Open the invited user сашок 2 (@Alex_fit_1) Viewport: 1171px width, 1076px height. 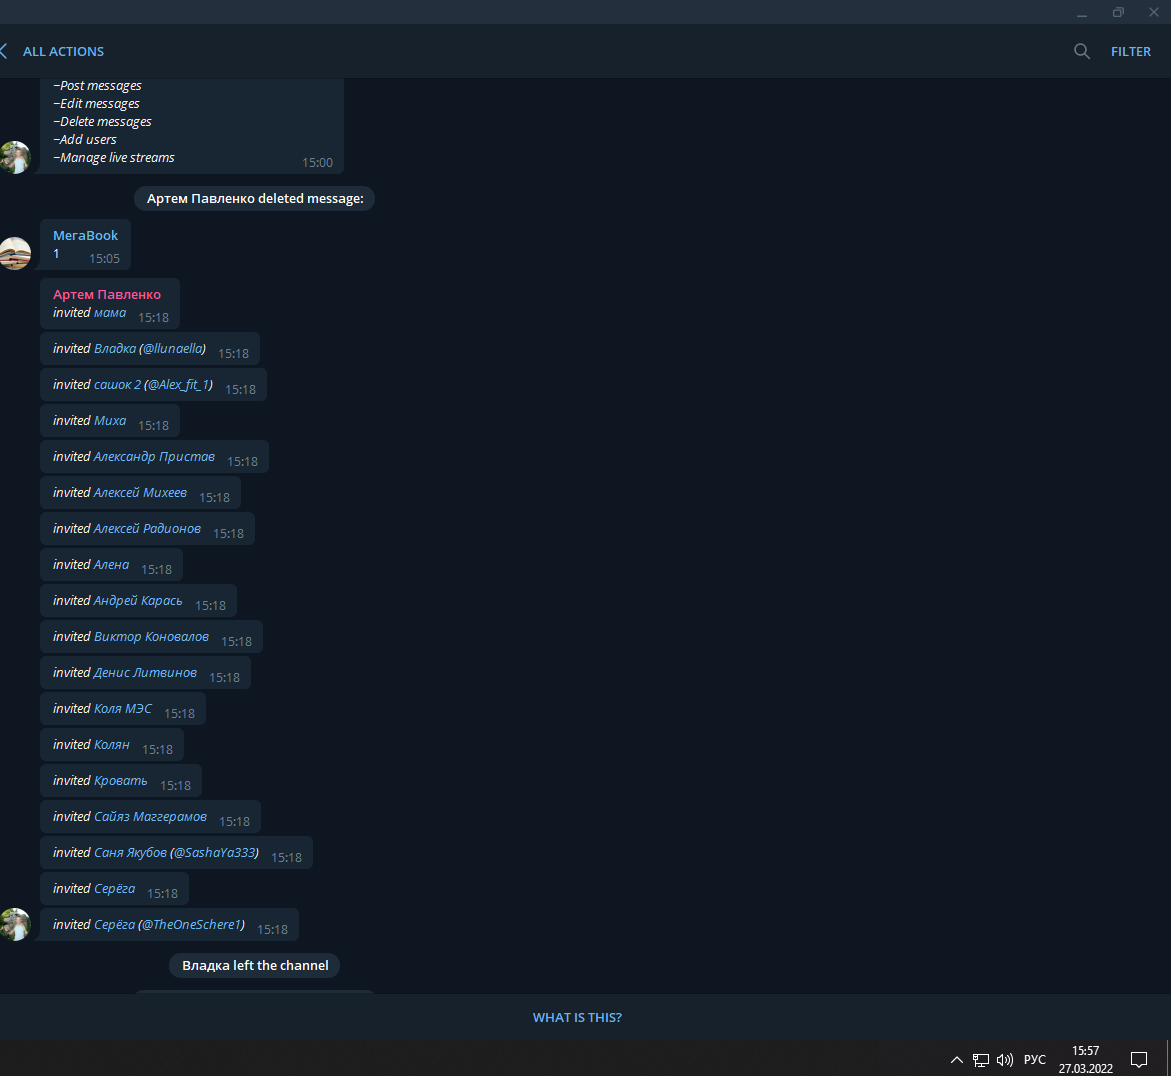click(x=153, y=385)
